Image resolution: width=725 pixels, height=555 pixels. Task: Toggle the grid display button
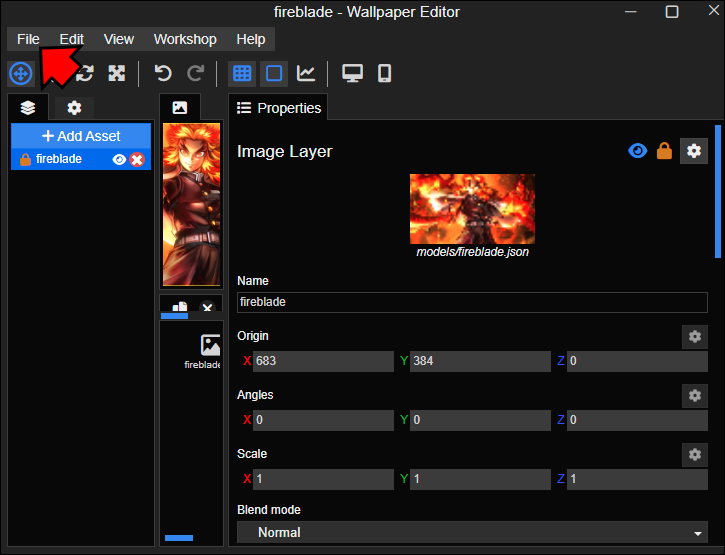point(241,73)
